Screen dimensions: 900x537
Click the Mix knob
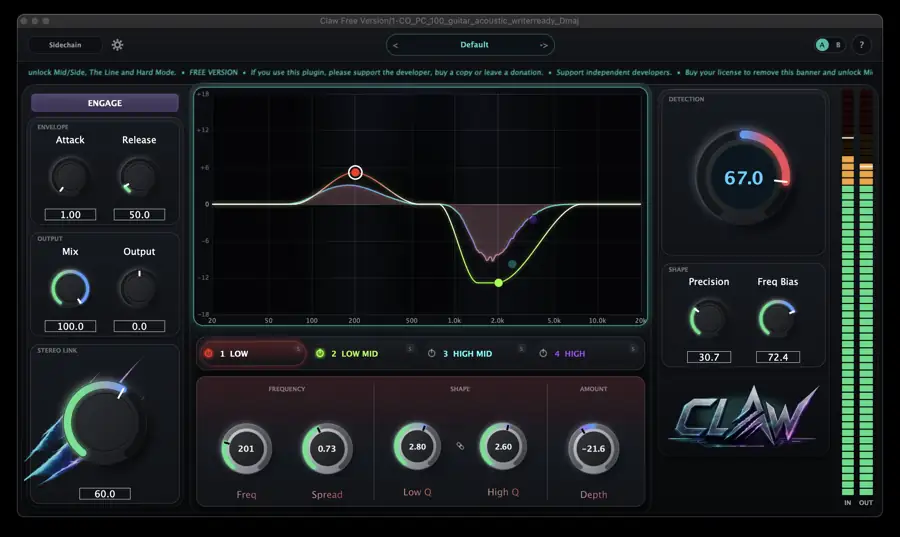click(70, 289)
